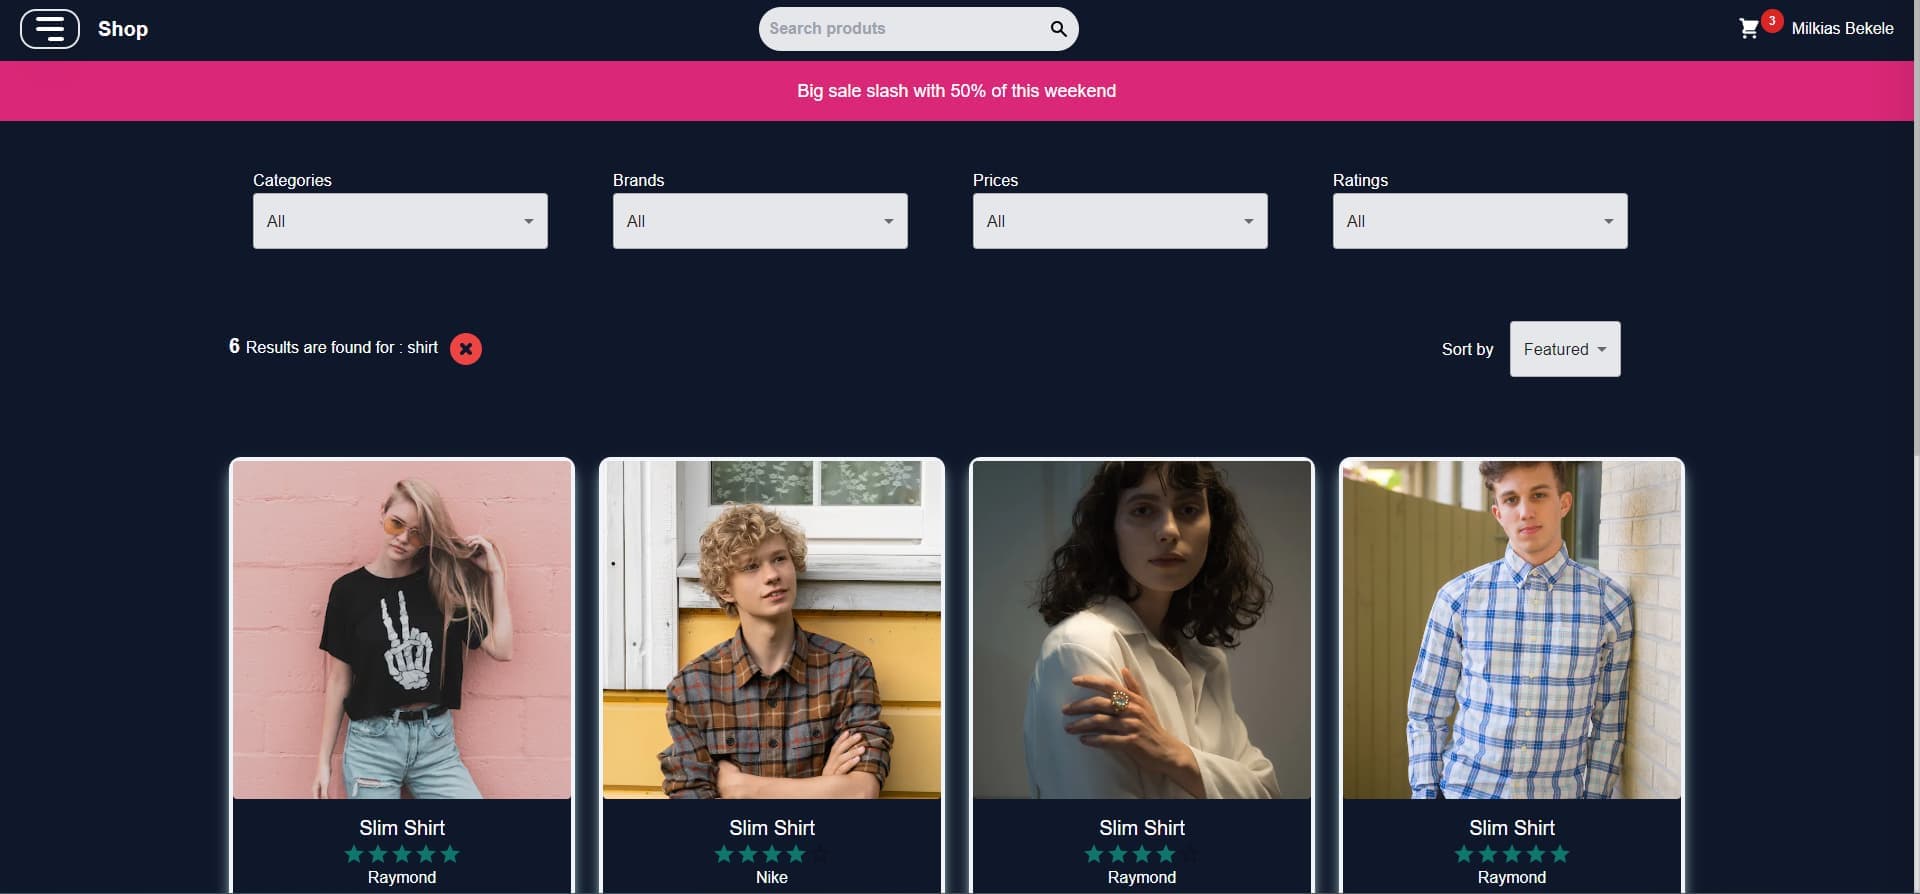Image resolution: width=1920 pixels, height=894 pixels.
Task: Expand the Brands dropdown
Action: coord(760,221)
